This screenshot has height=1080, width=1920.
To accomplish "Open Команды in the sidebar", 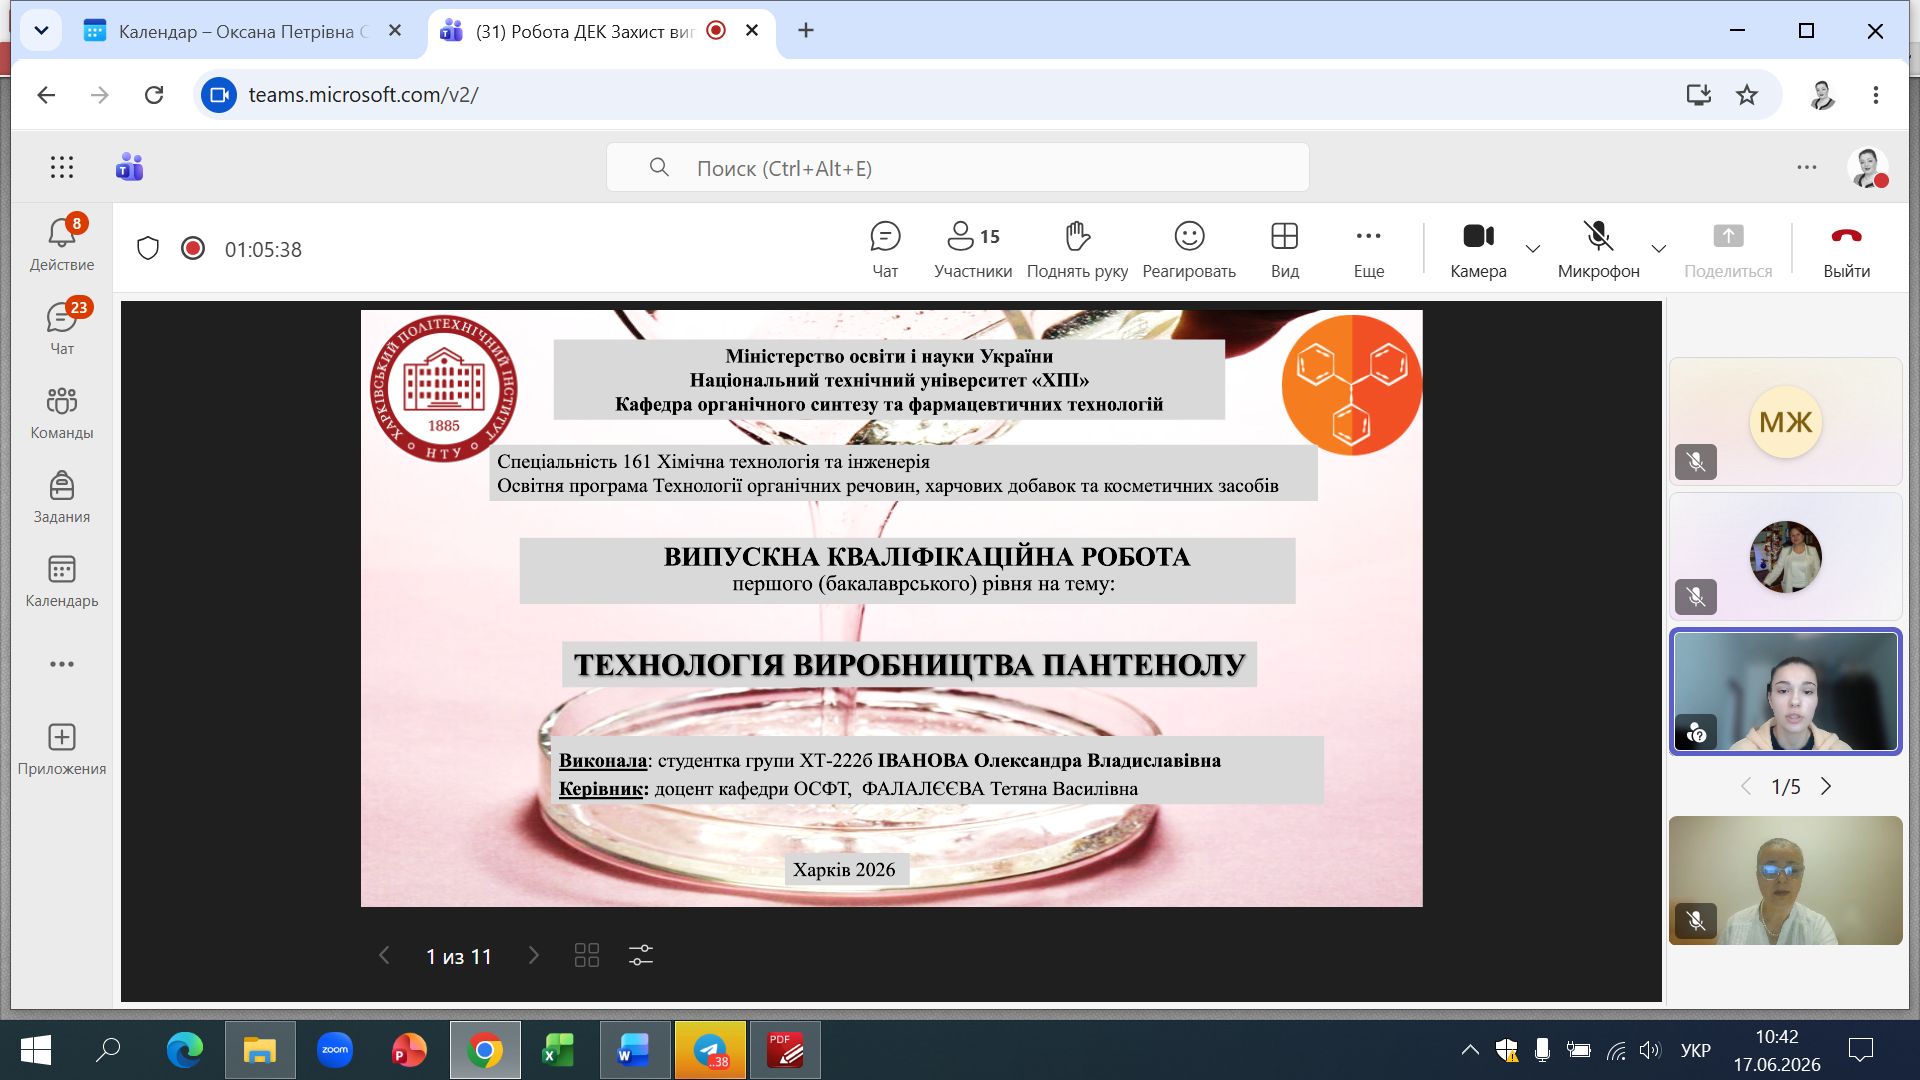I will [x=62, y=413].
